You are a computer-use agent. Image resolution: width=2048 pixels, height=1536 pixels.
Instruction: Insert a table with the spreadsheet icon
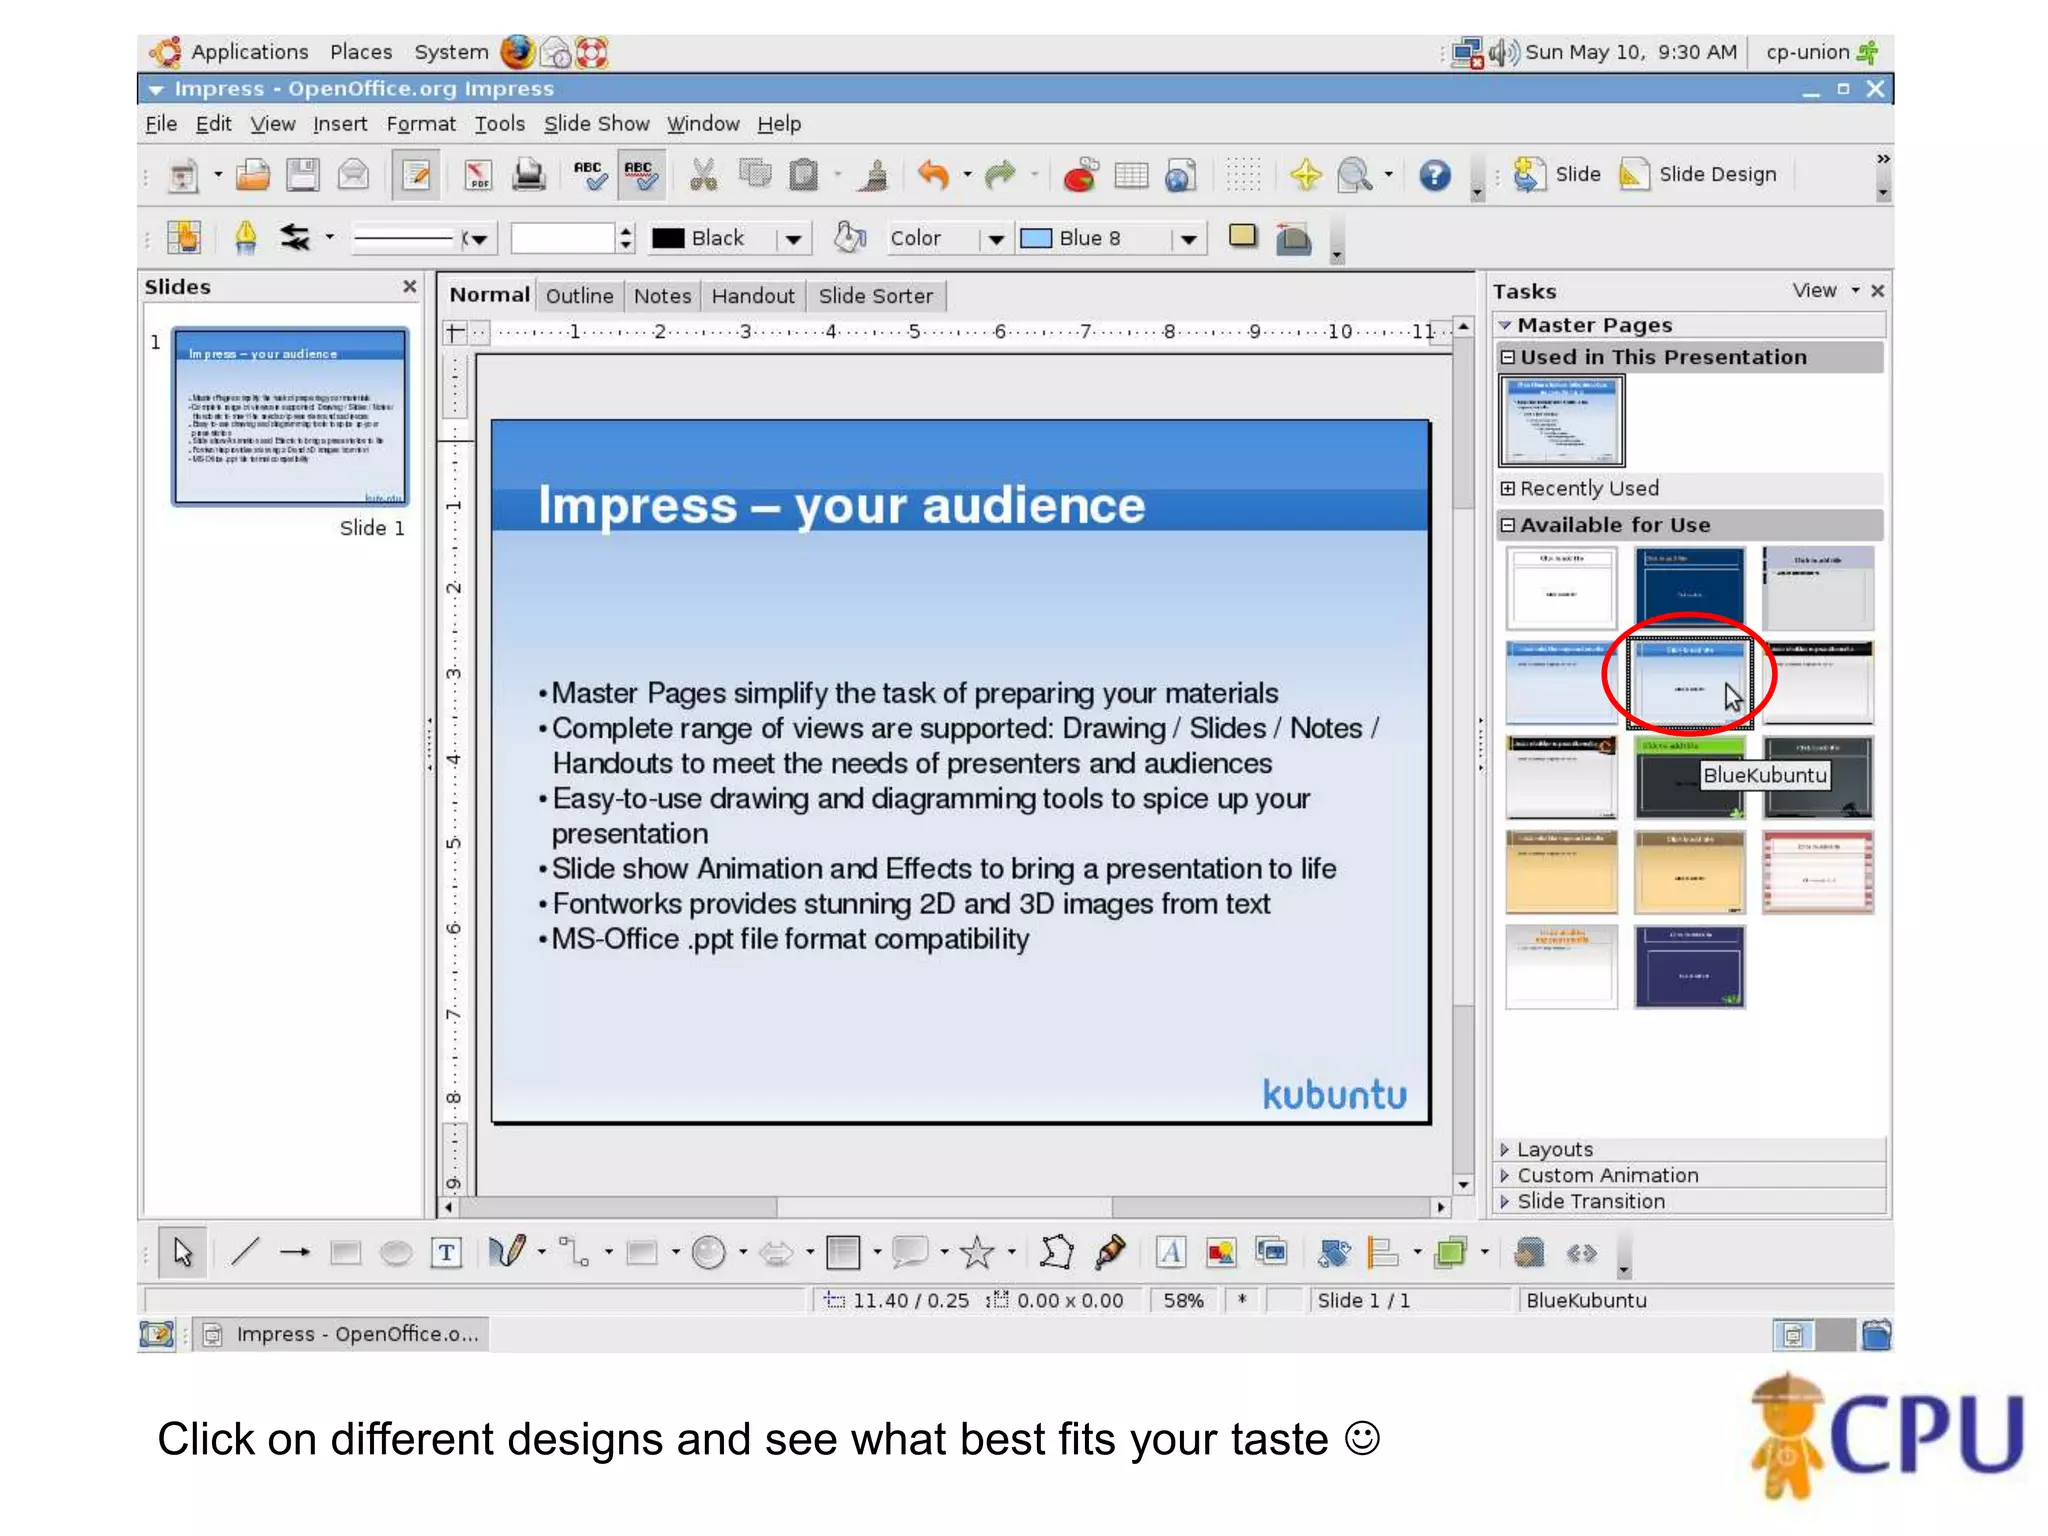coord(1131,175)
